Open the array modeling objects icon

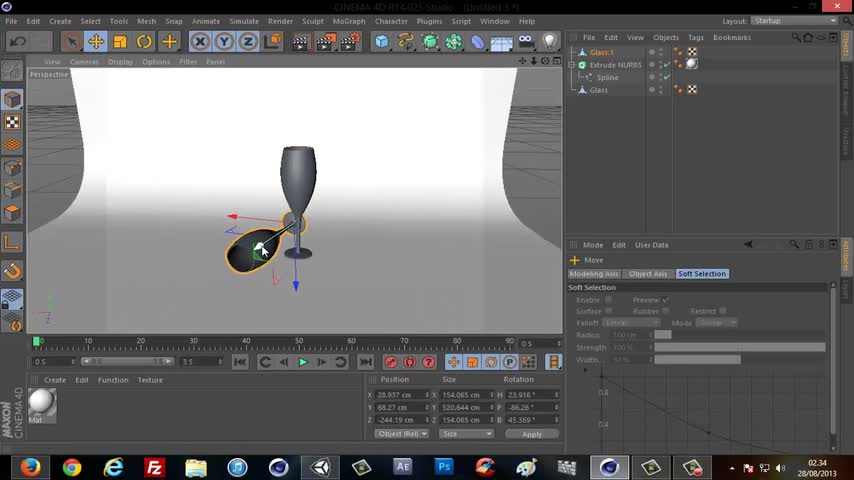point(454,41)
